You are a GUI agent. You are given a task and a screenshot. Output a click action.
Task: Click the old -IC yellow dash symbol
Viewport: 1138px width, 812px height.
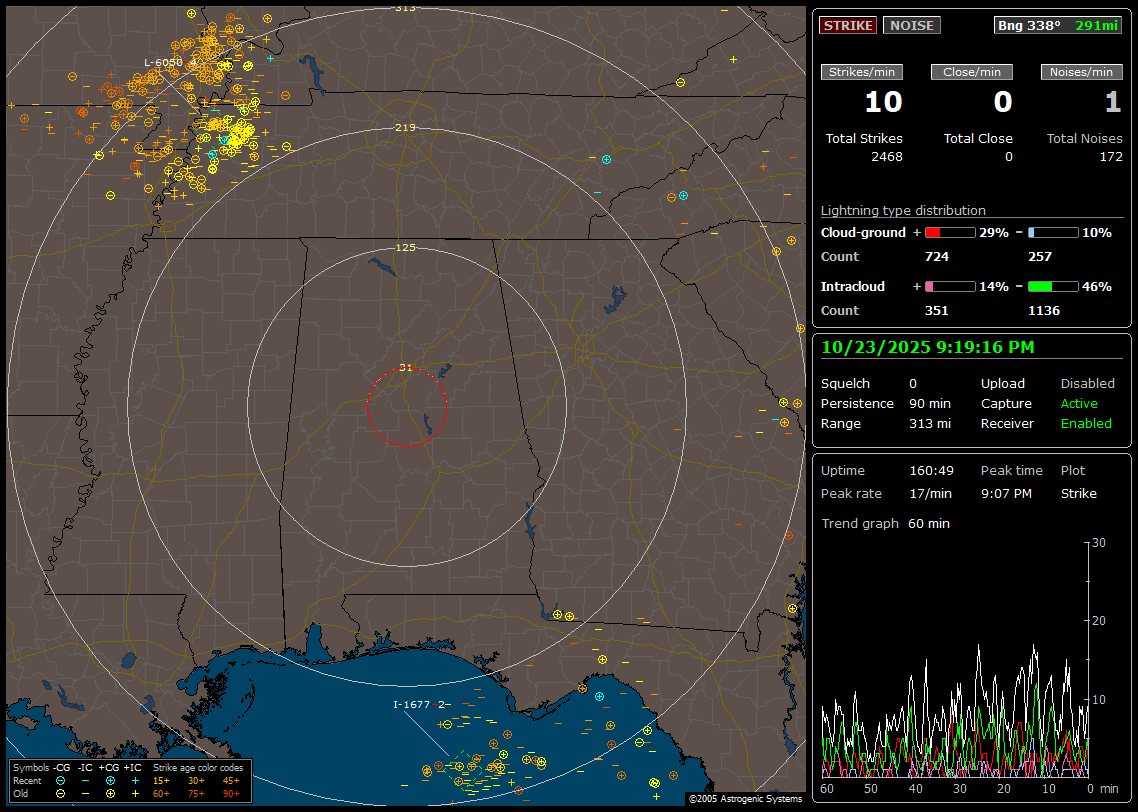(x=86, y=793)
